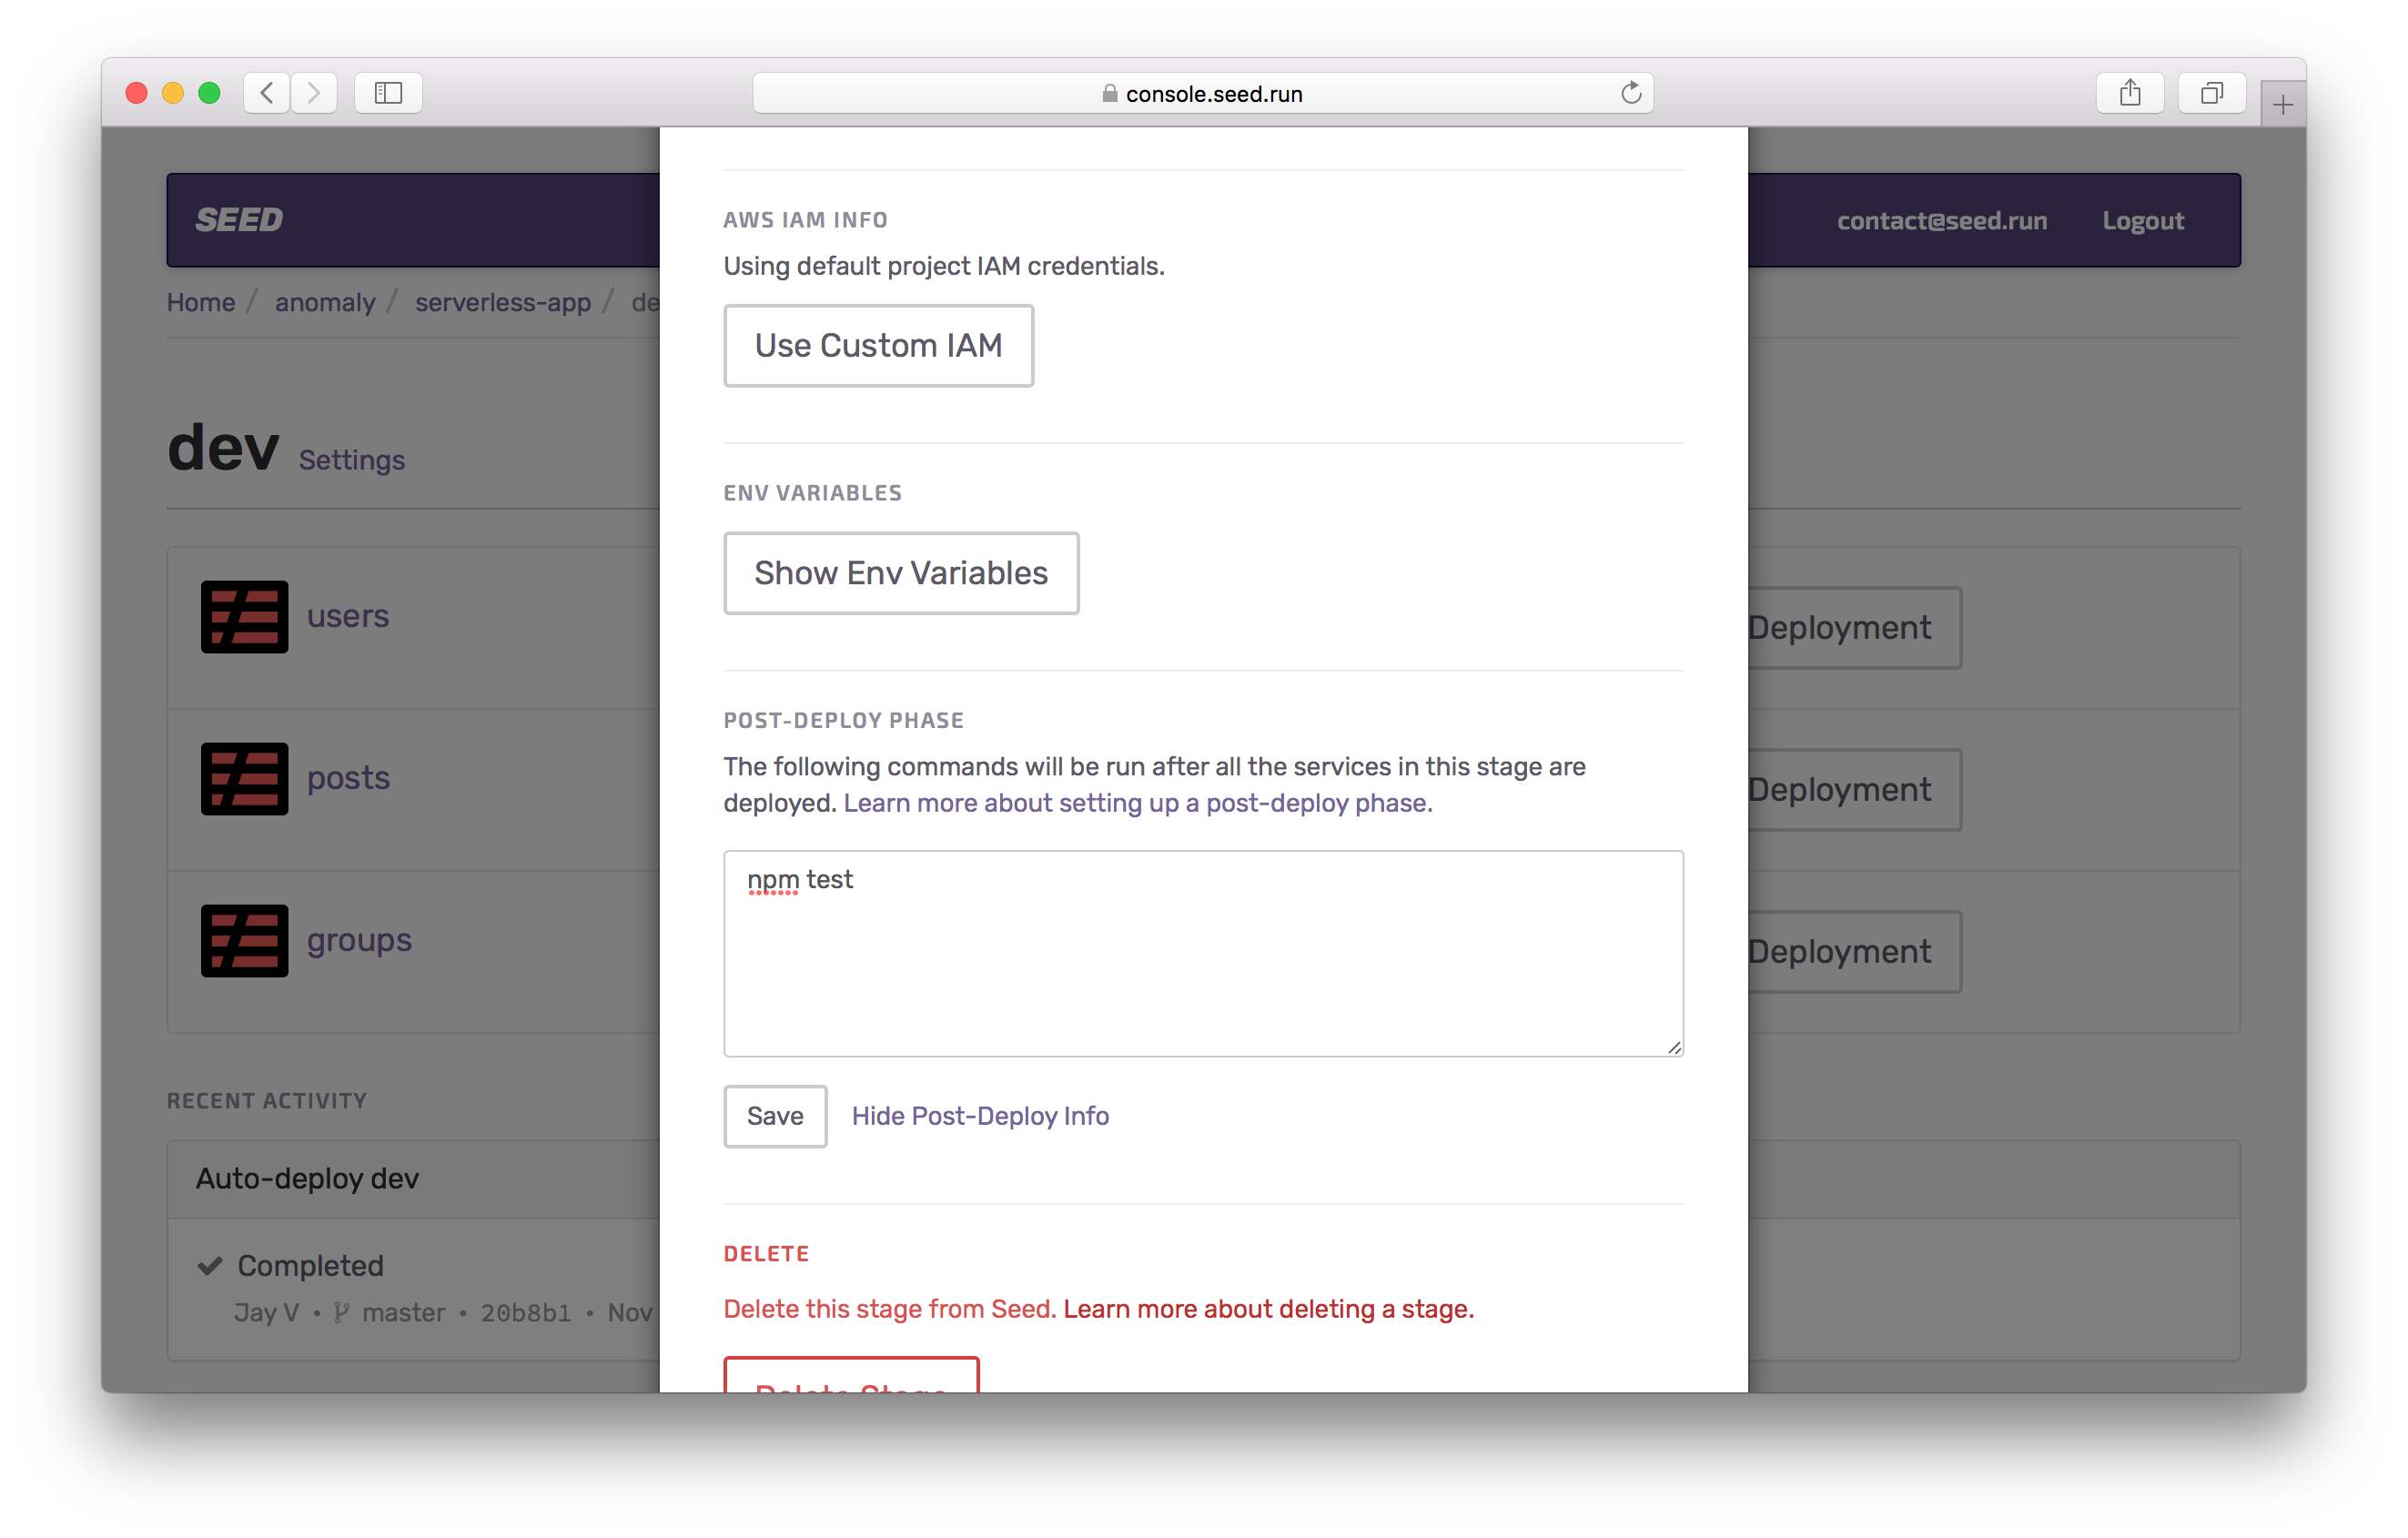
Task: Toggle the Safari sidebar button
Action: point(388,93)
